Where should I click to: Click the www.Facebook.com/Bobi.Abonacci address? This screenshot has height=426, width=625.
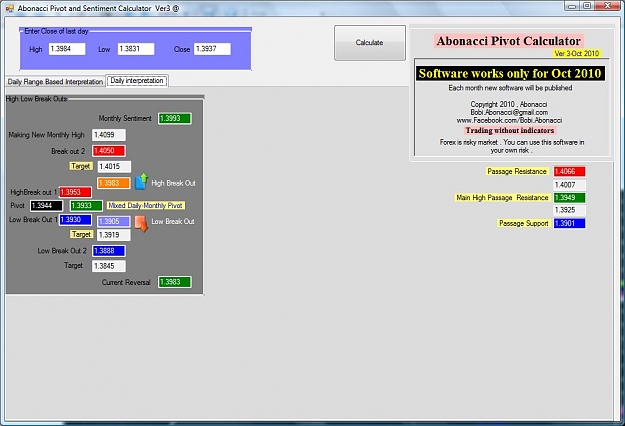(x=509, y=120)
